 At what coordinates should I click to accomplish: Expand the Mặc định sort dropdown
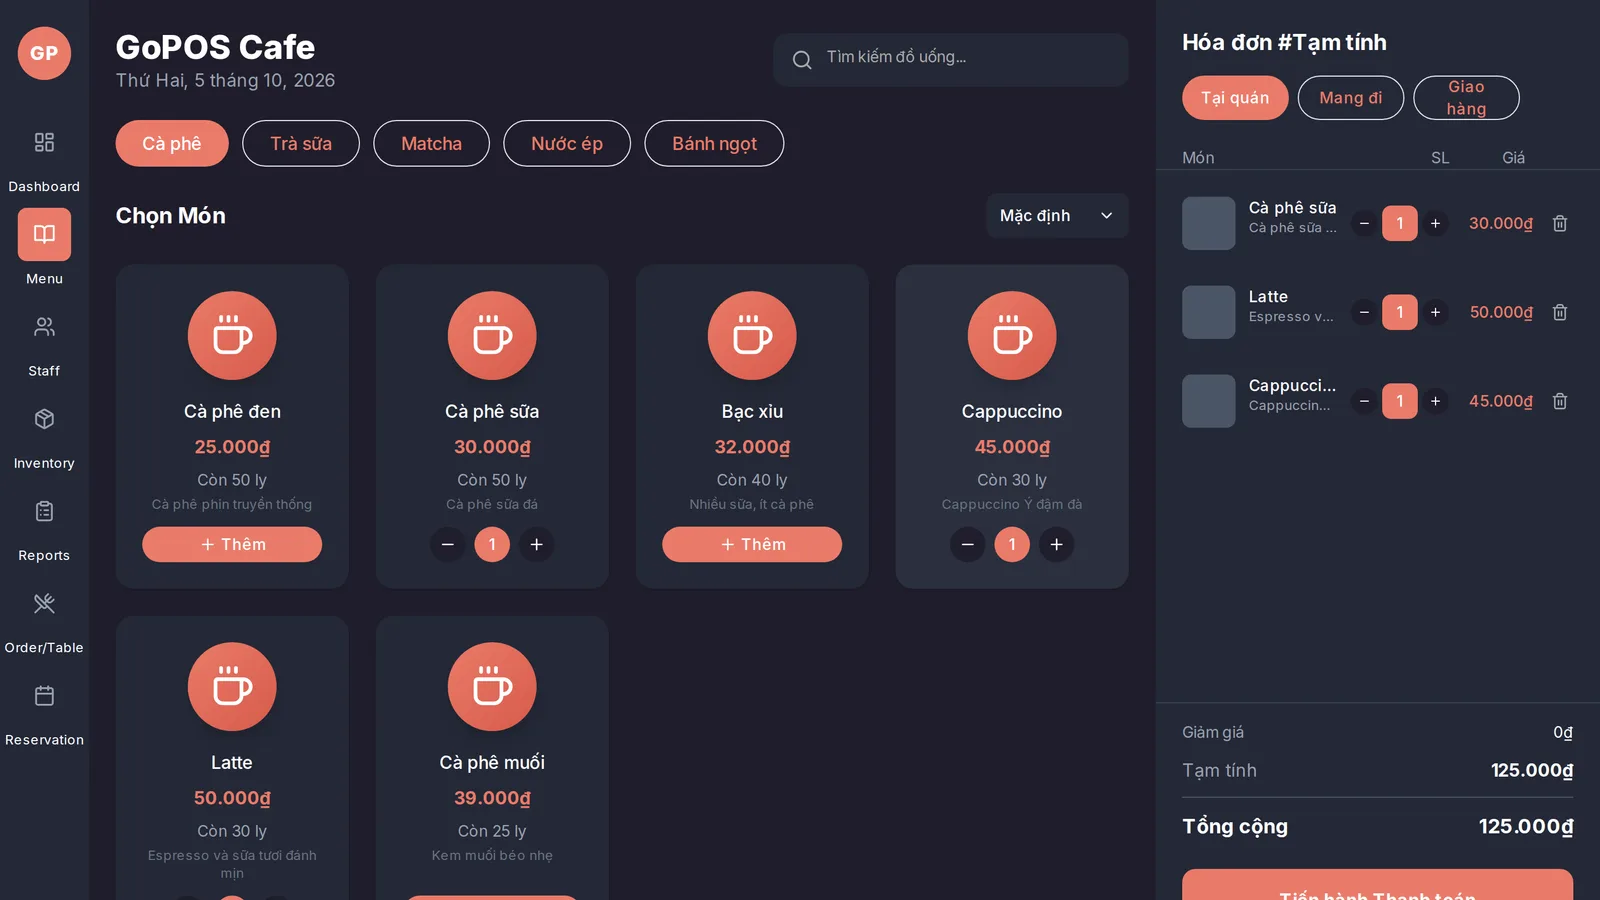pyautogui.click(x=1057, y=216)
